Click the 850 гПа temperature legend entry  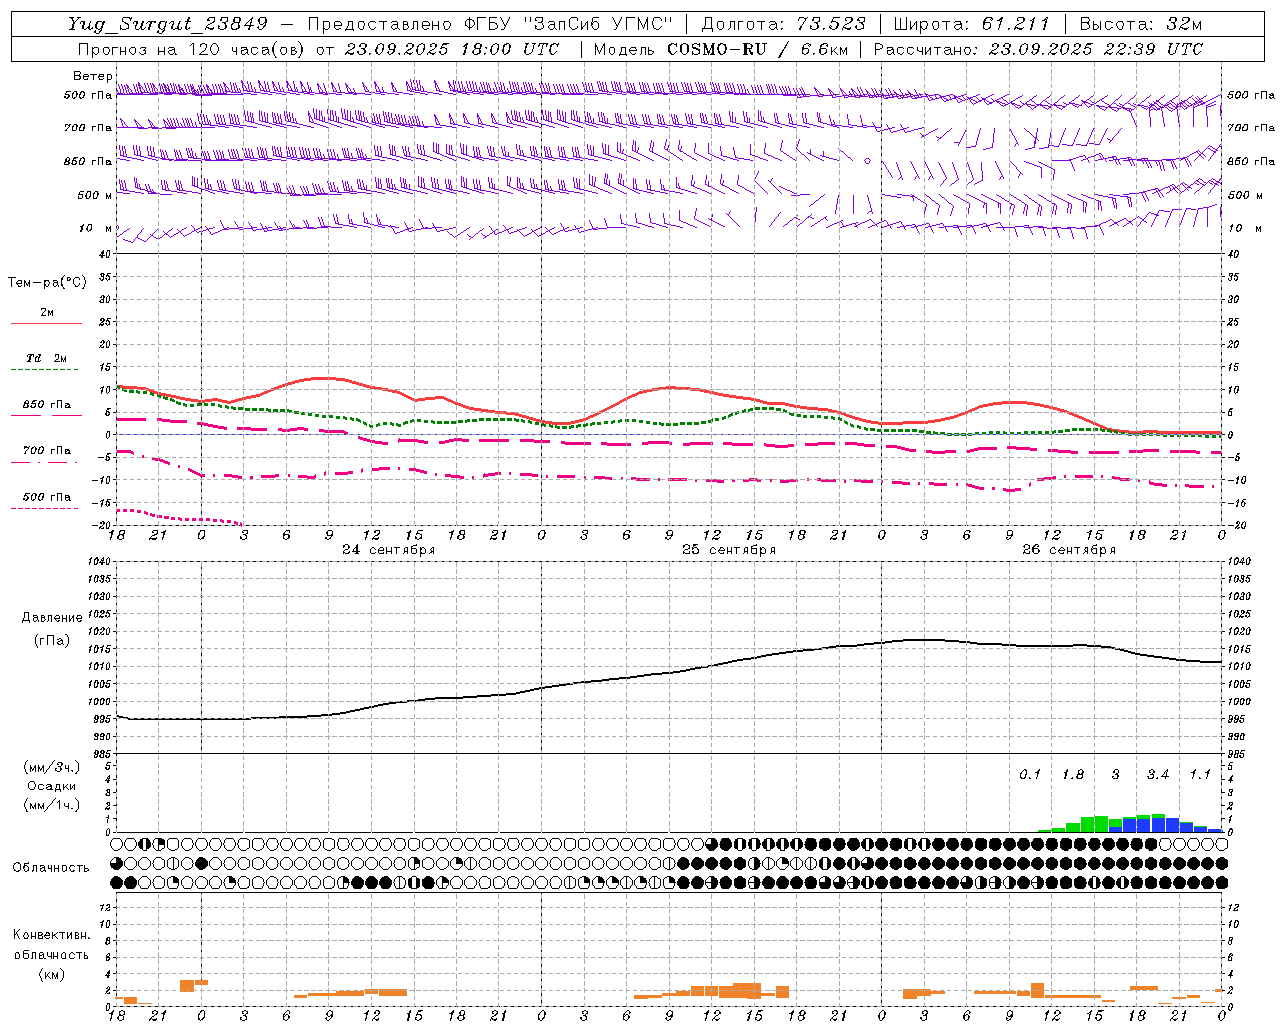coord(46,404)
